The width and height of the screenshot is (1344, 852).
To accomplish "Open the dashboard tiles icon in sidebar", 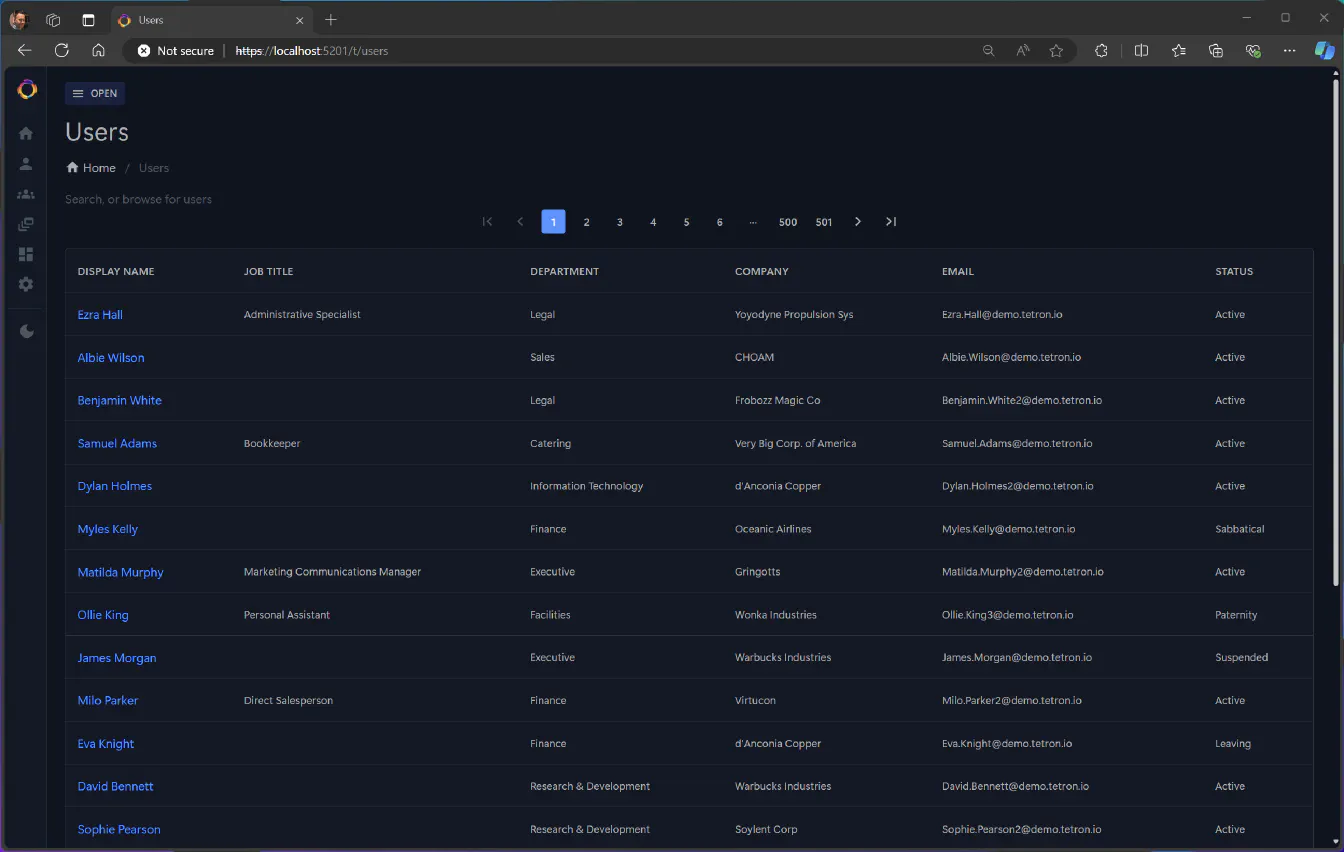I will coord(26,254).
